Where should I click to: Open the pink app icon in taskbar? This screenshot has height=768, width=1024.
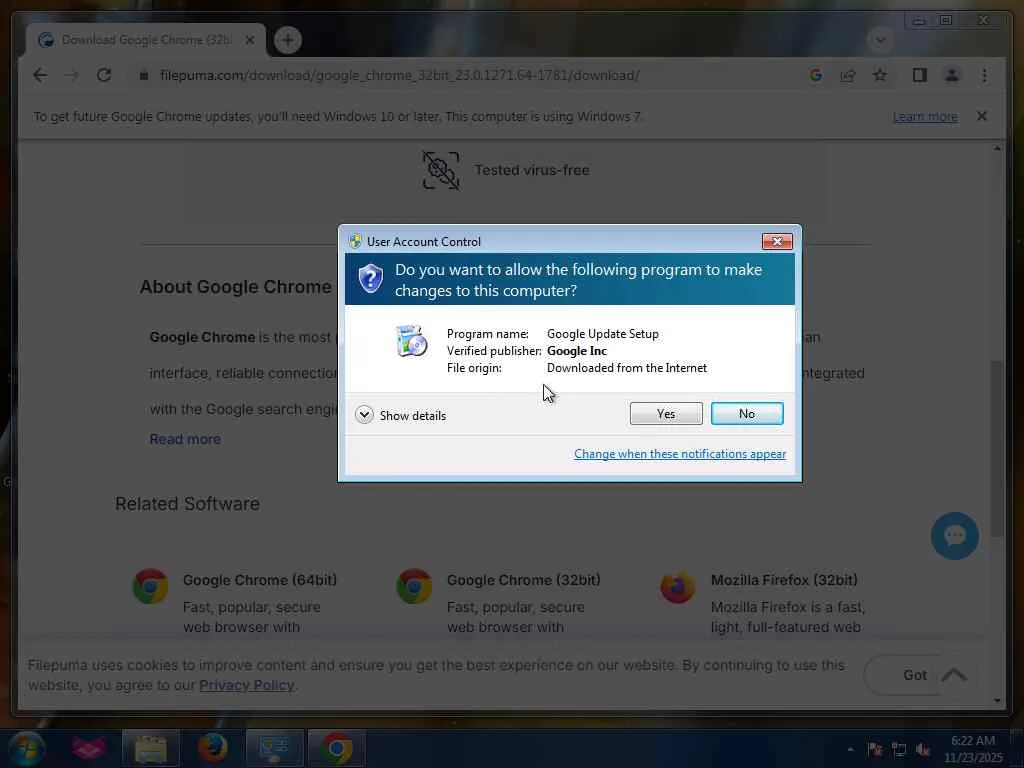click(89, 748)
